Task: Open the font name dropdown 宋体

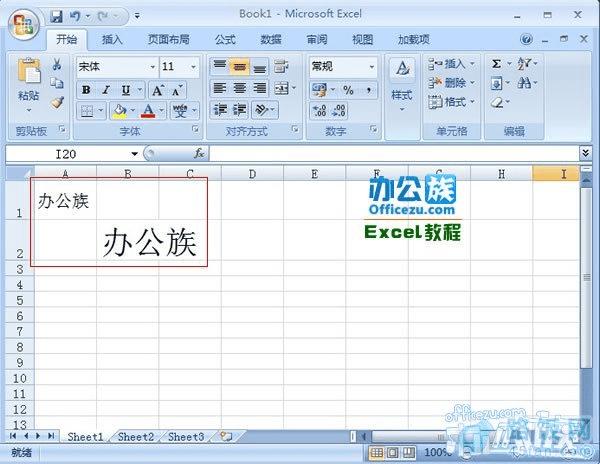Action: point(152,67)
